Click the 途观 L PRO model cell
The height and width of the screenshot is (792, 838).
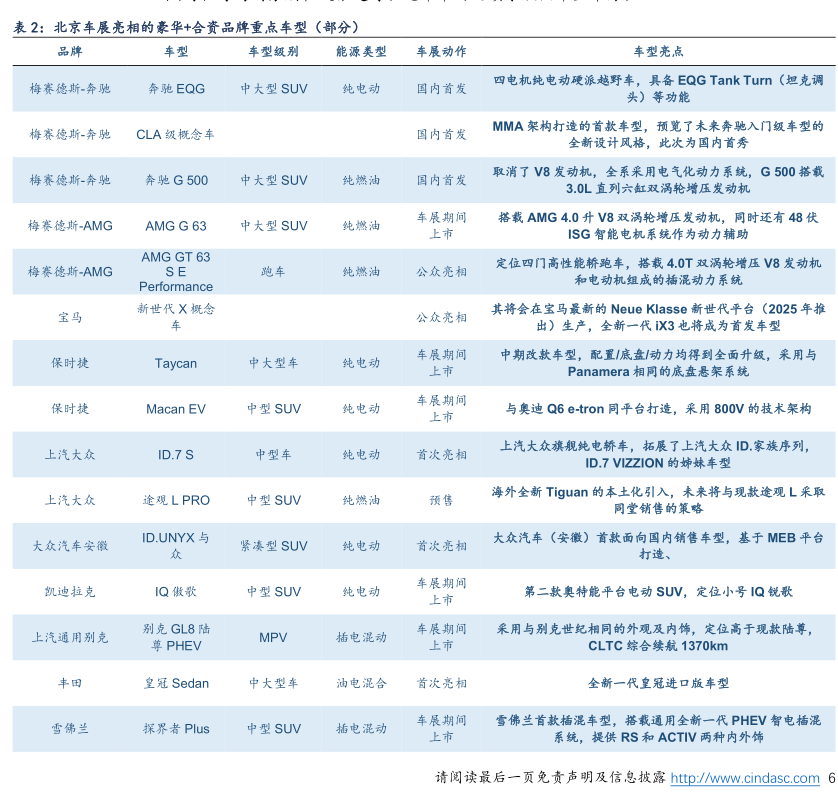(x=175, y=500)
